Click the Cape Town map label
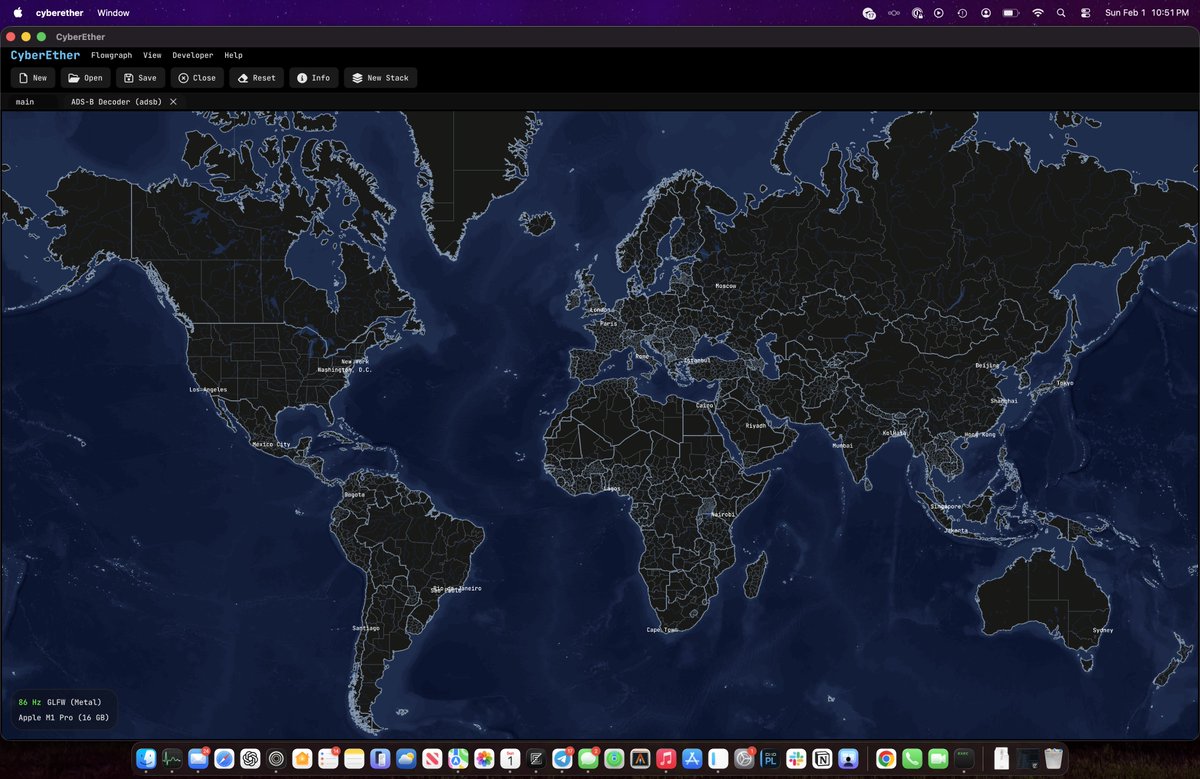The image size is (1200, 779). [662, 630]
